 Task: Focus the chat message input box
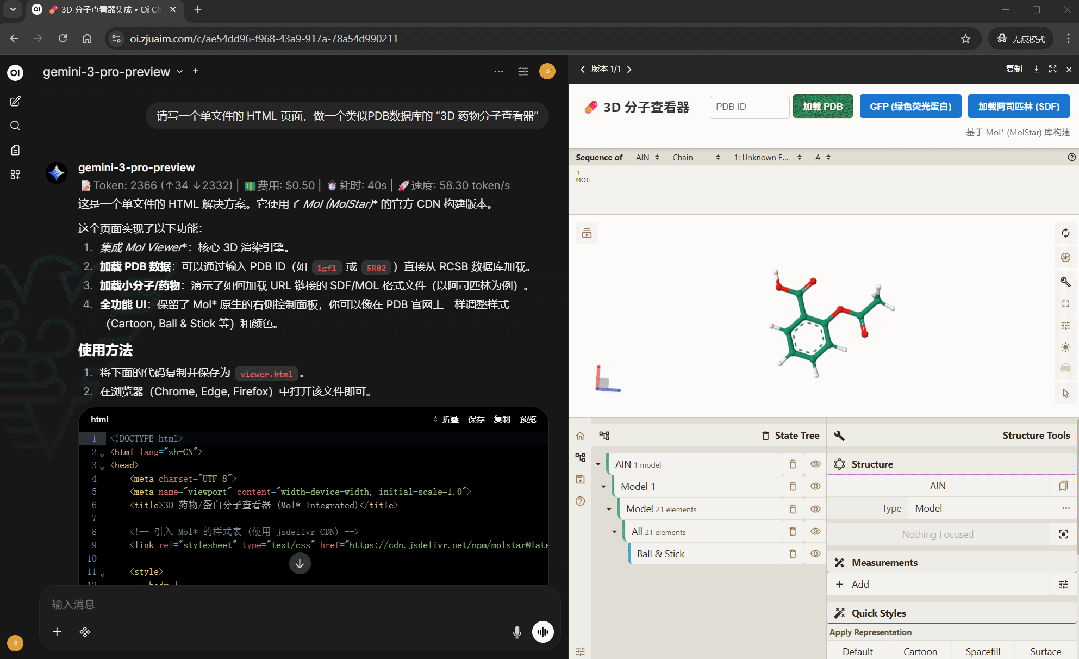click(x=300, y=604)
